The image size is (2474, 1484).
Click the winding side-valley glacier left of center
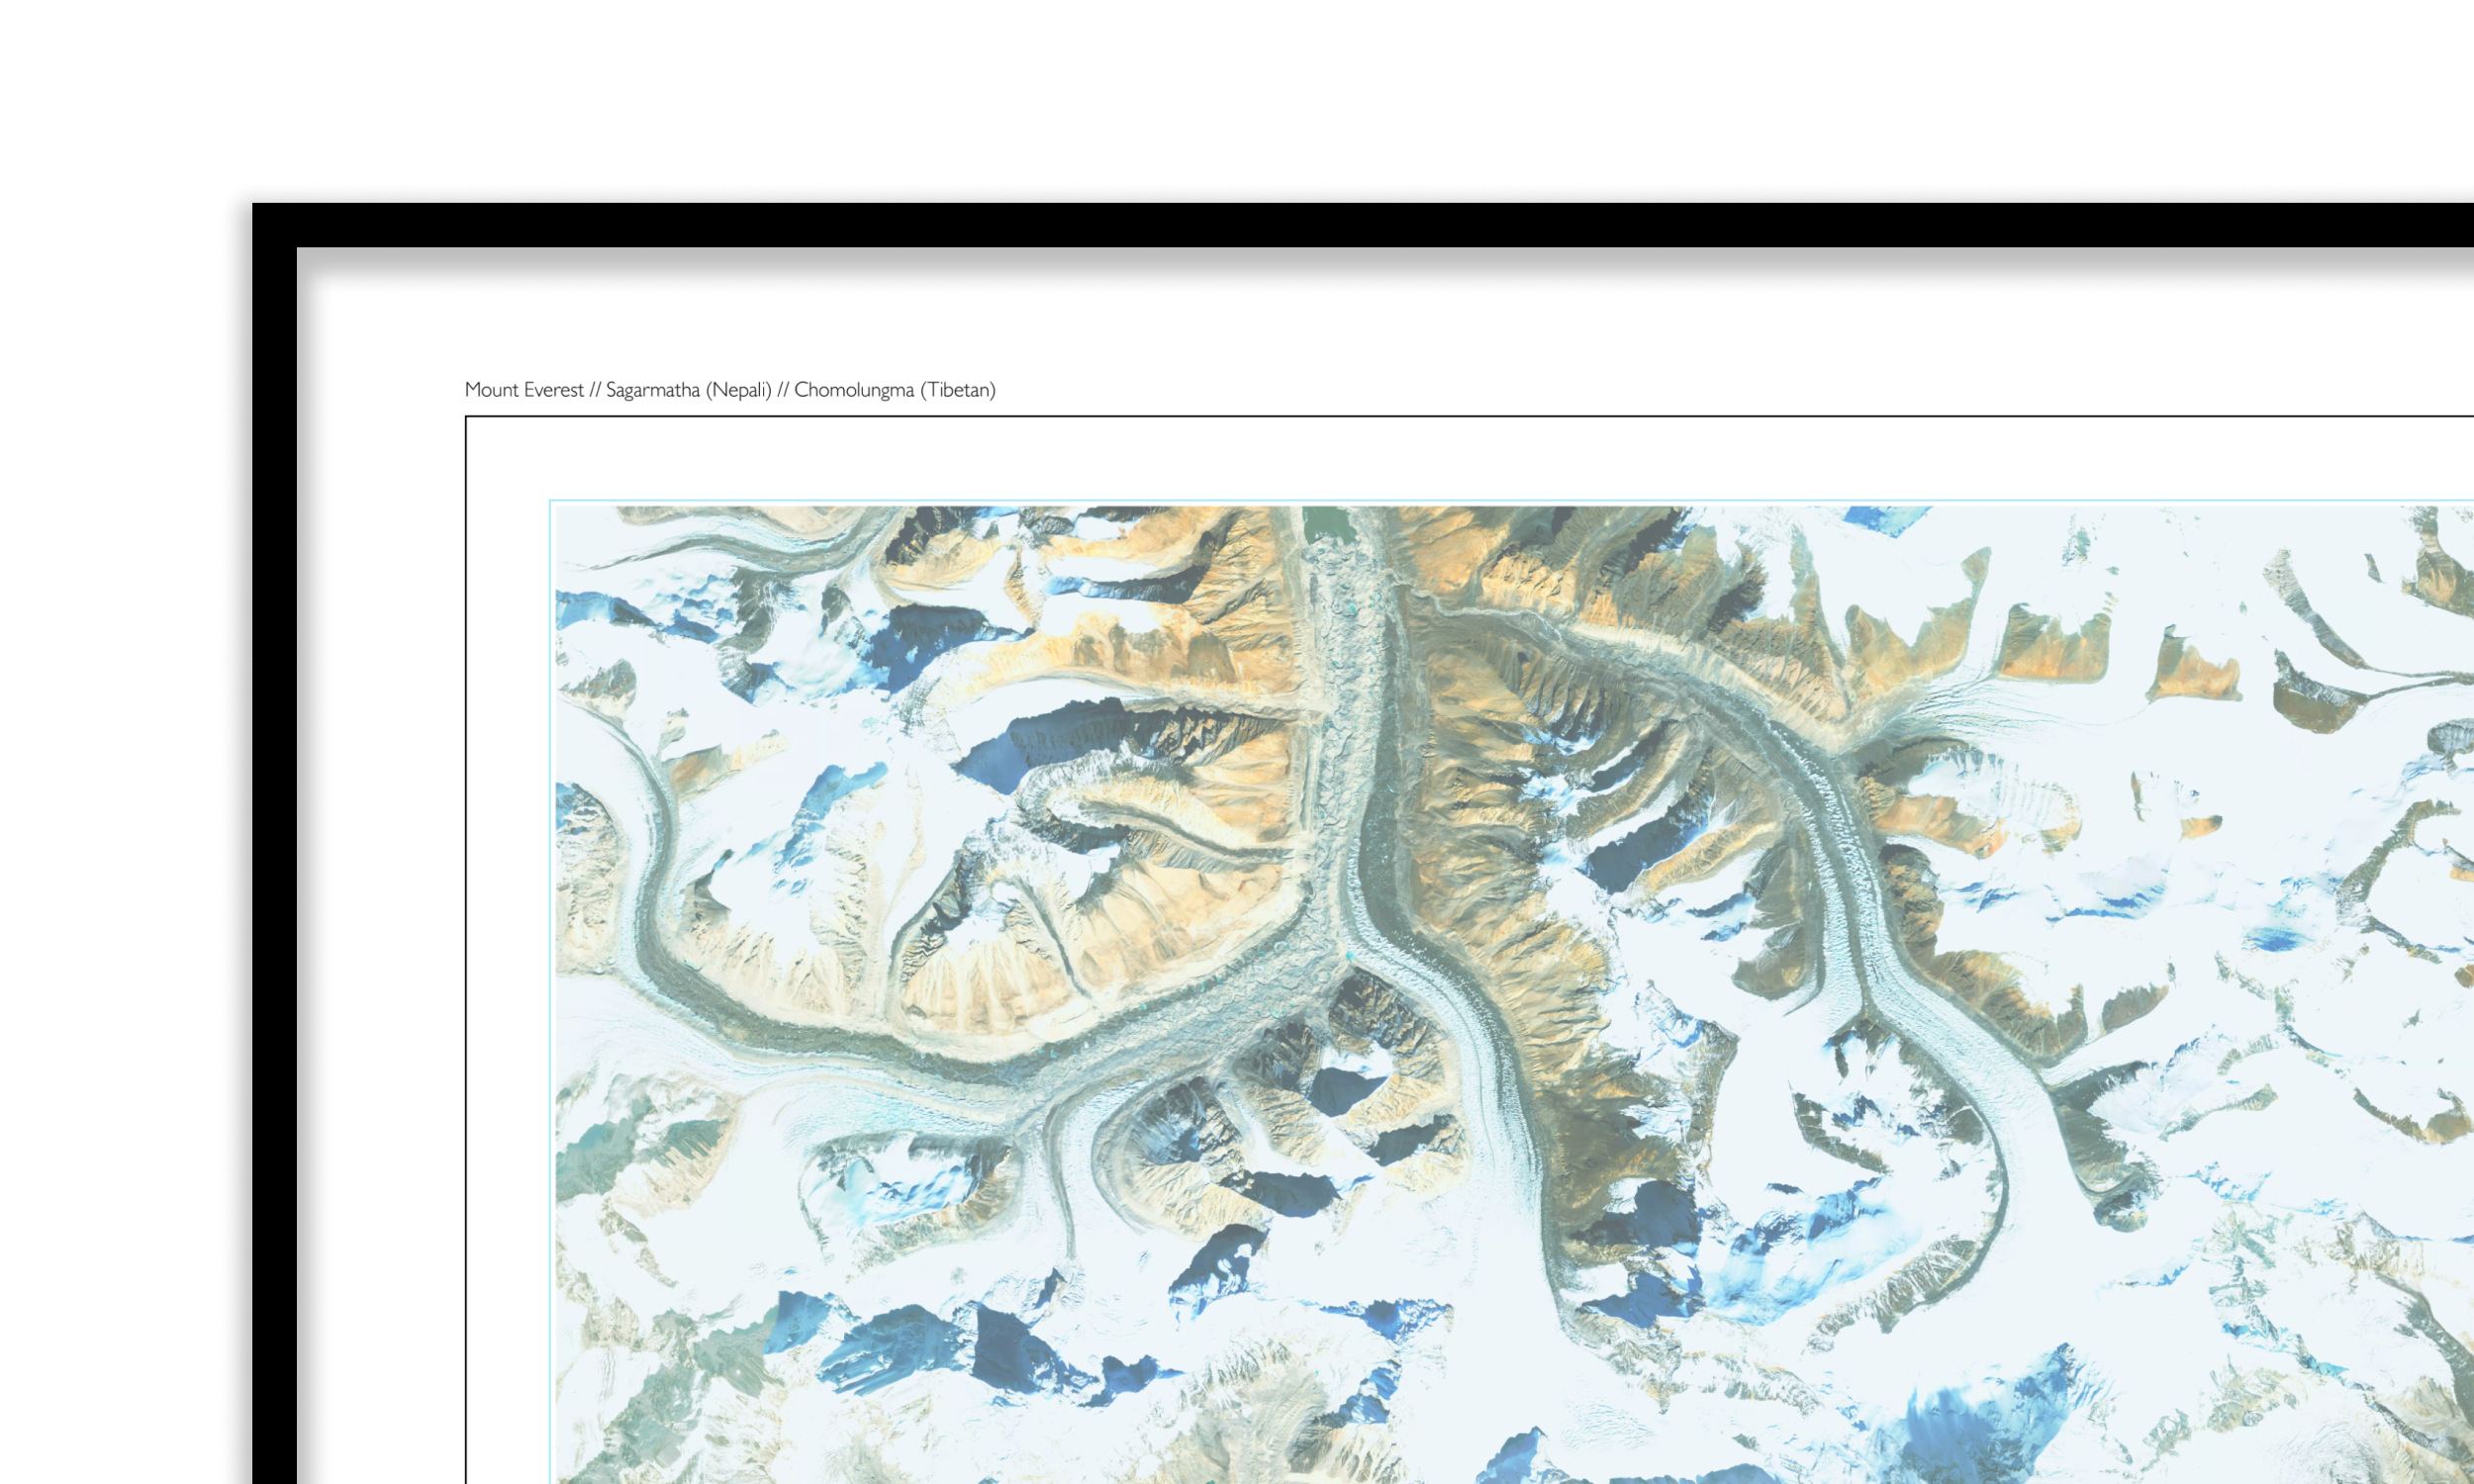point(1150,820)
